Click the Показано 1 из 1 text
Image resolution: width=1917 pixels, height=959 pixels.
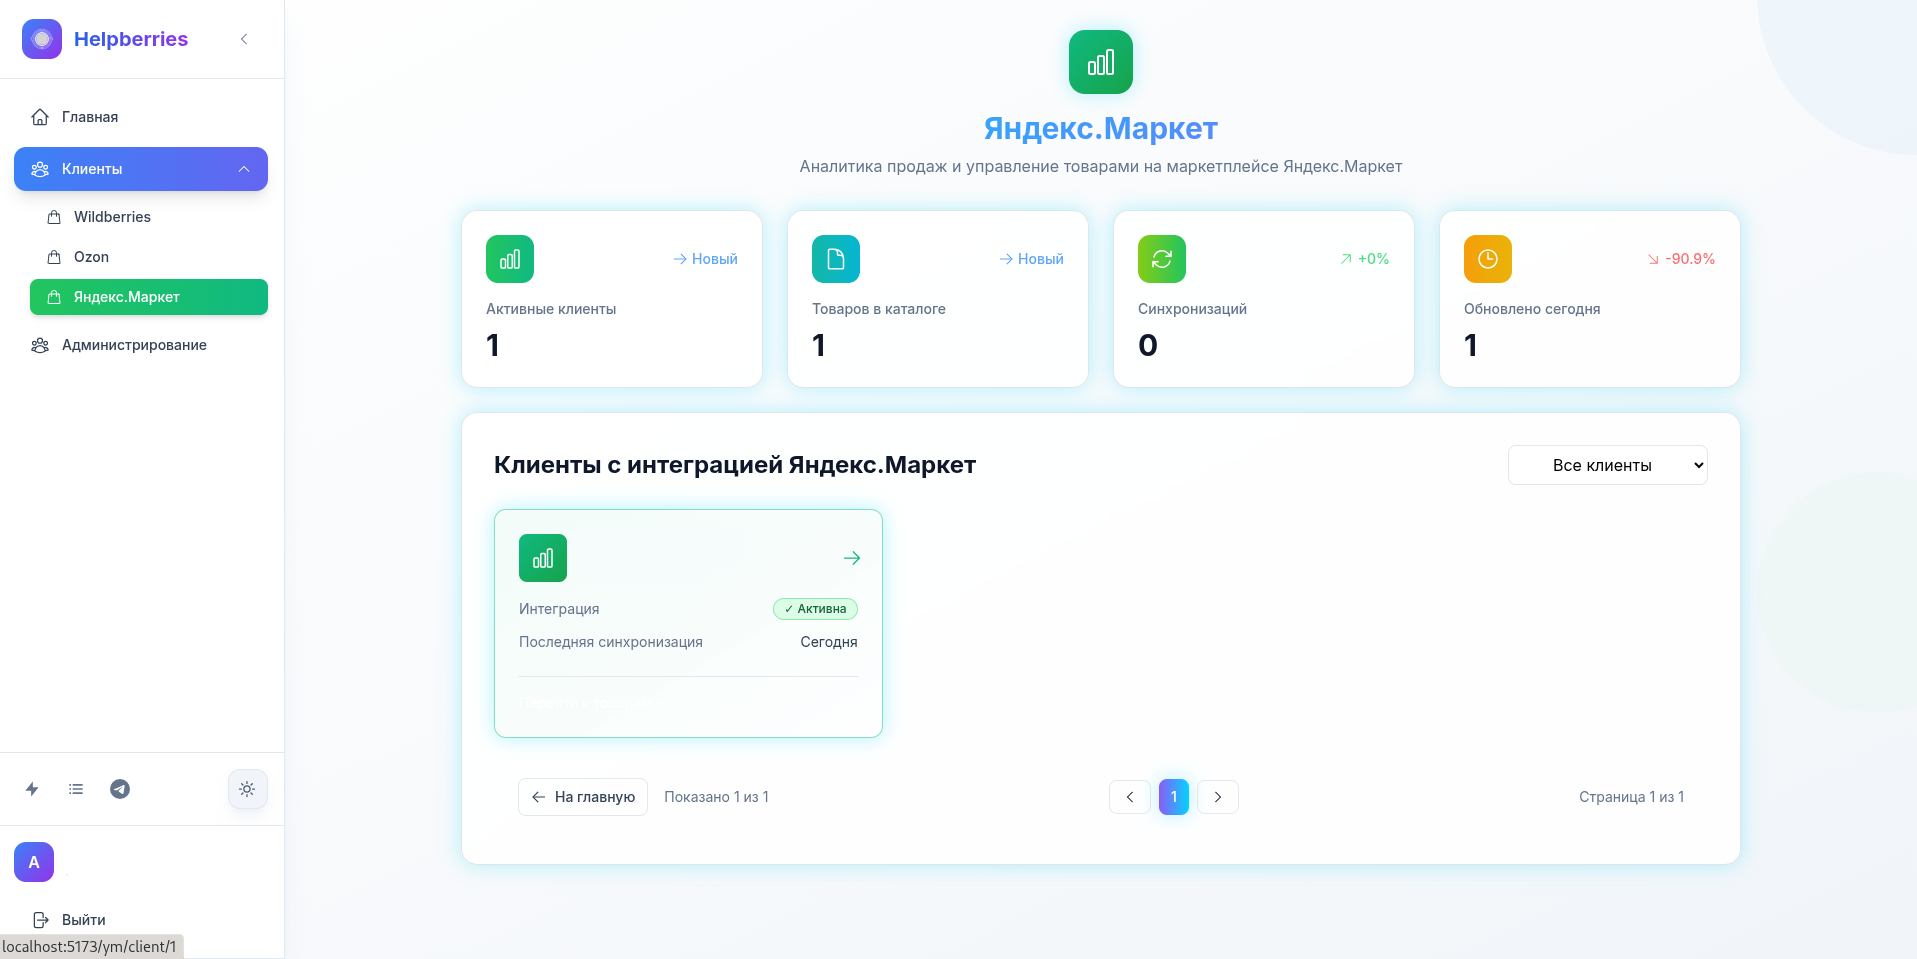coord(716,797)
